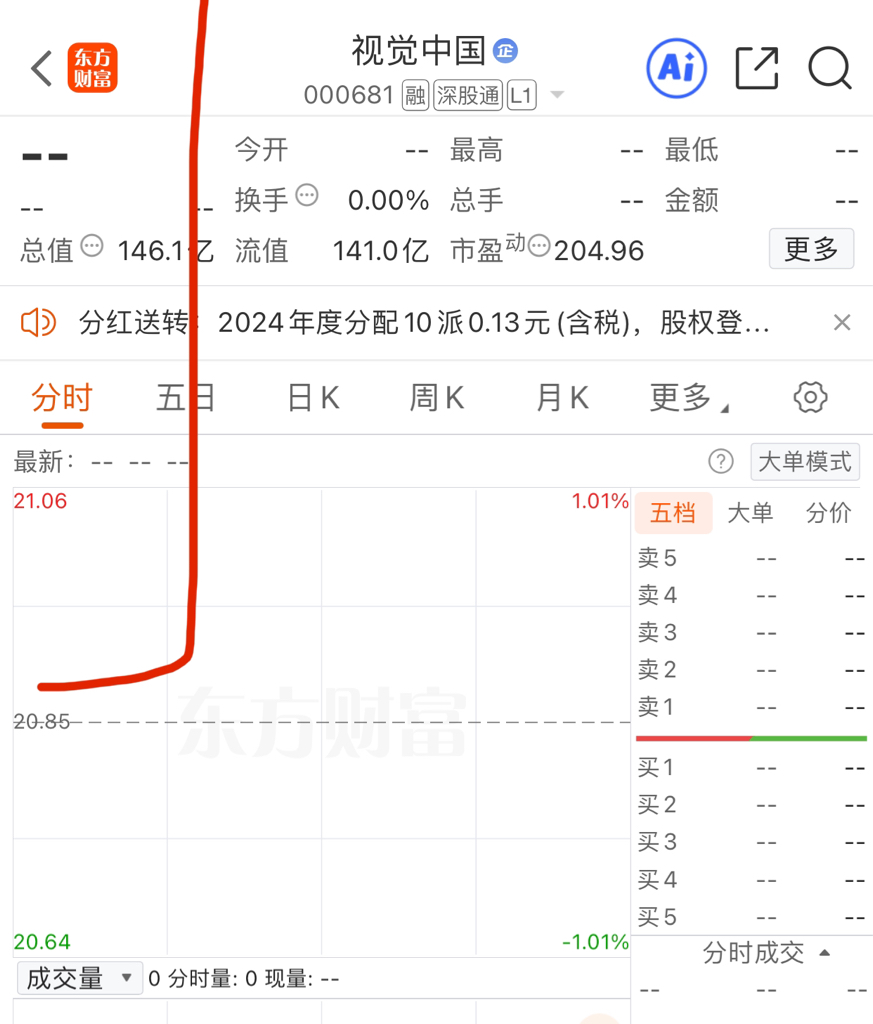Tap the info bubble next to 换手
The height and width of the screenshot is (1024, 873).
(307, 195)
